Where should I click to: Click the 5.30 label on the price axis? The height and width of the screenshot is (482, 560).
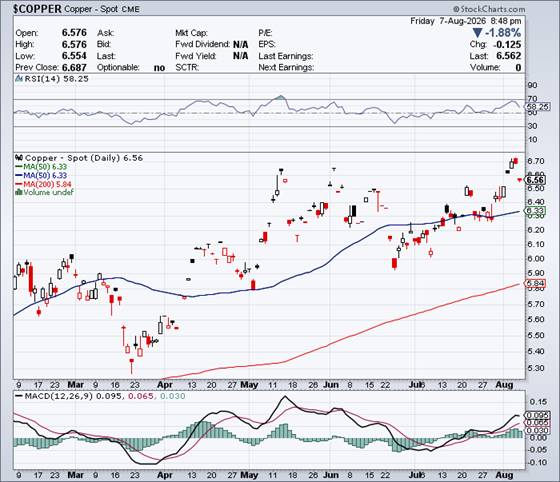point(536,368)
